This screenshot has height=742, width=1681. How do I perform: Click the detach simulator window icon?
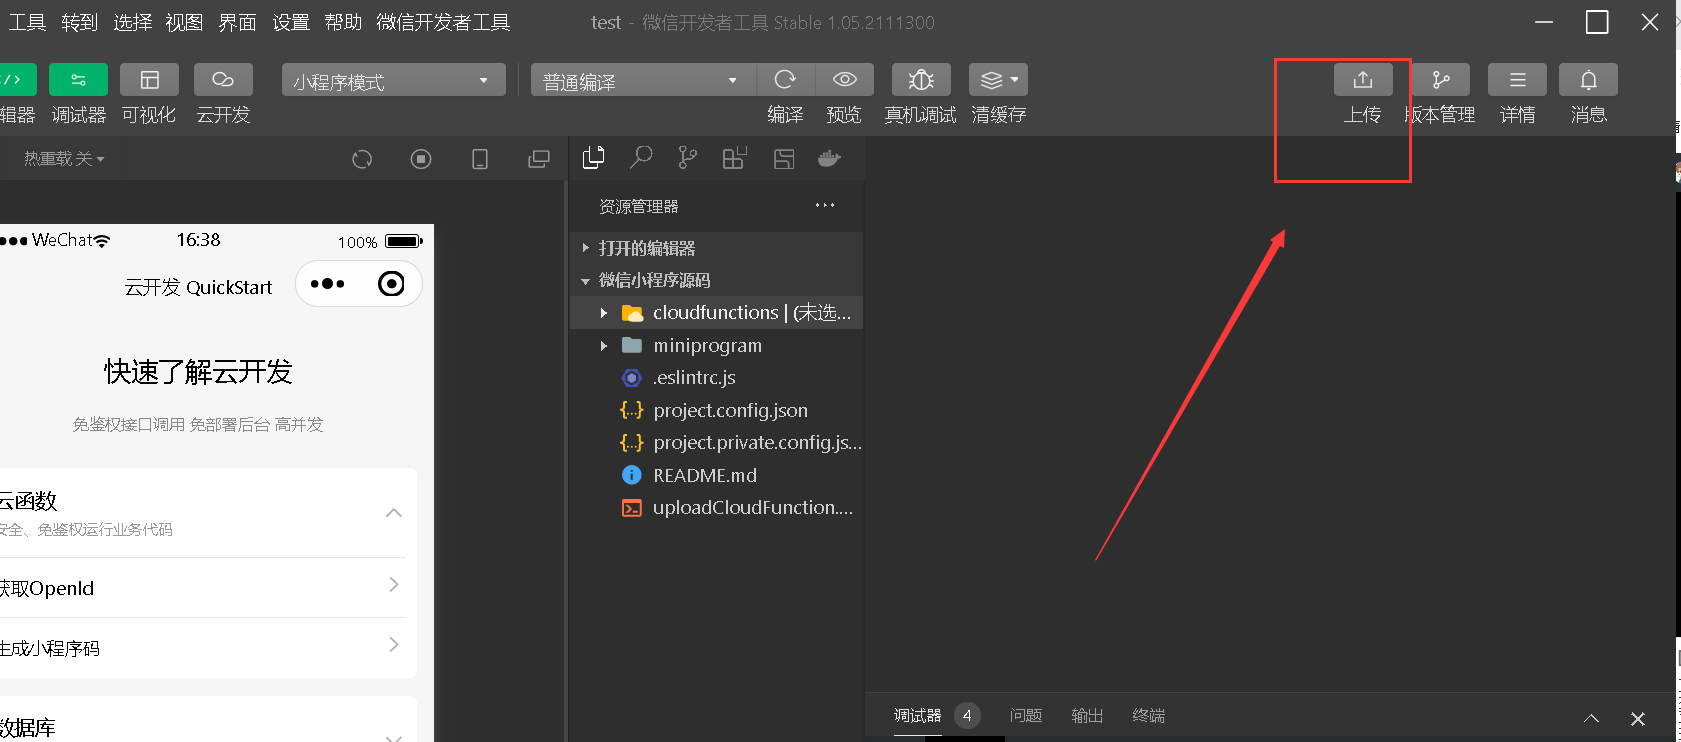coord(539,159)
